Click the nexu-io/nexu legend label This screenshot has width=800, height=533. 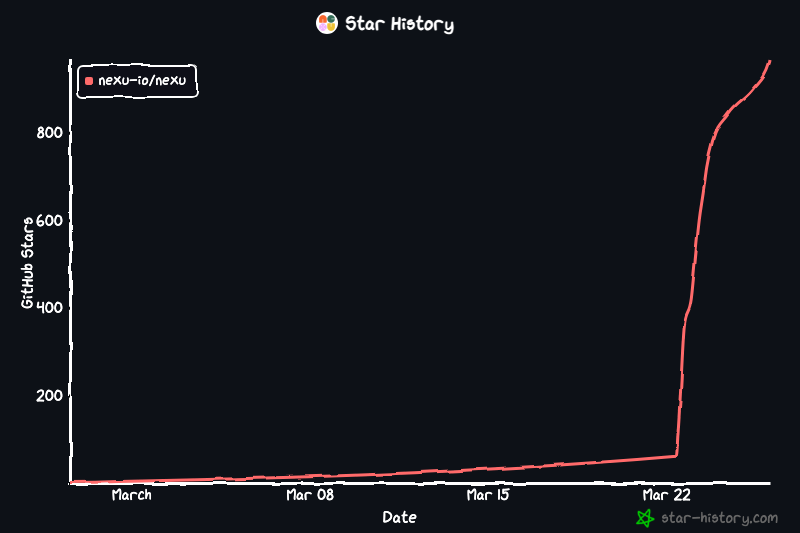click(x=142, y=81)
